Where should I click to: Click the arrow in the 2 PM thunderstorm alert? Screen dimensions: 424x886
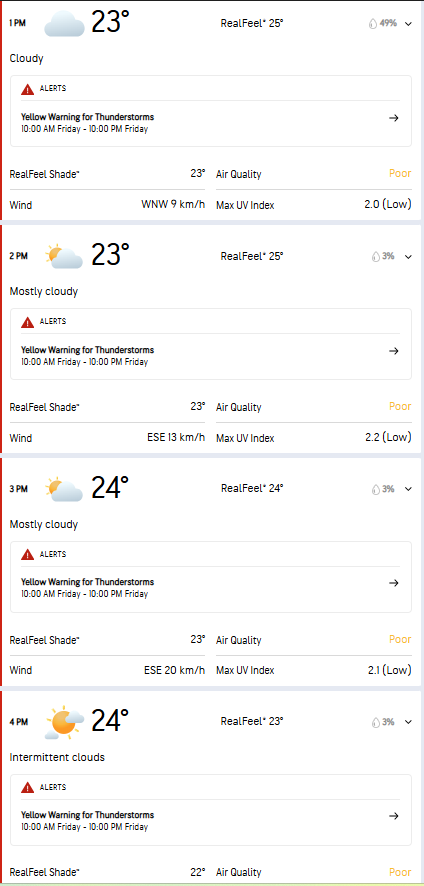(x=394, y=351)
